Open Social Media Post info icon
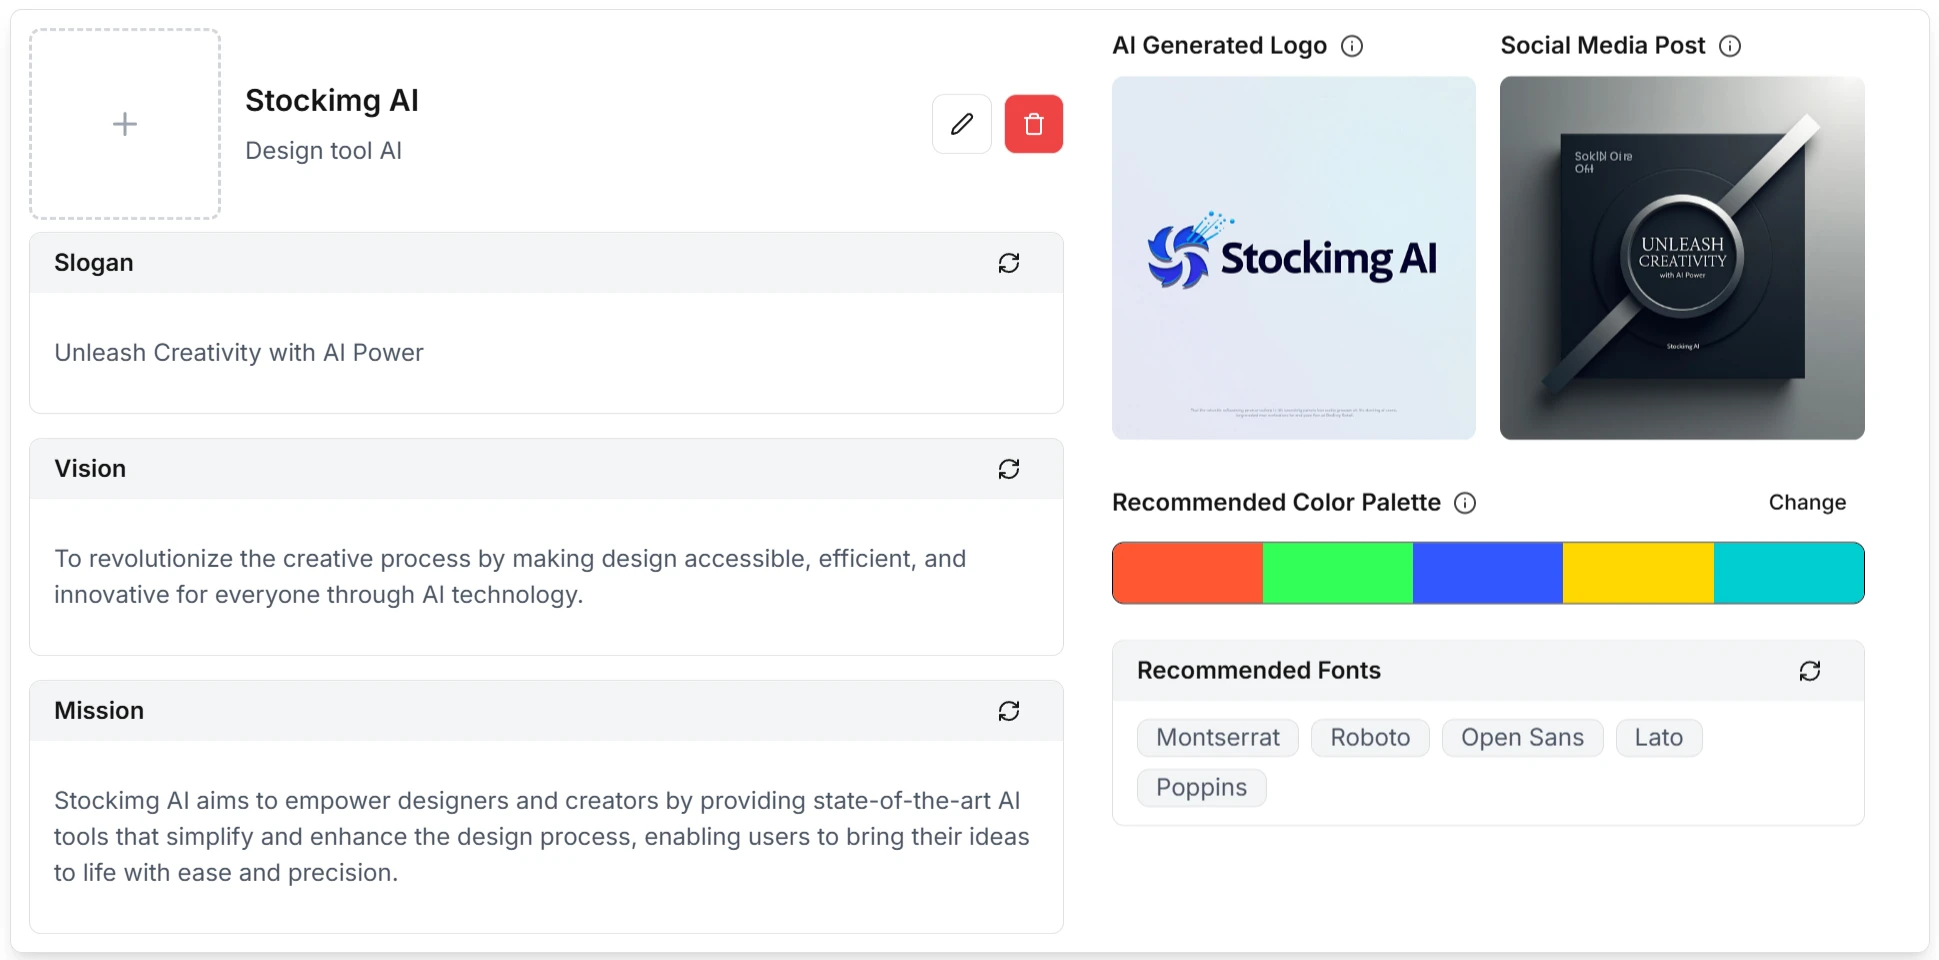The height and width of the screenshot is (960, 1939). (1729, 46)
